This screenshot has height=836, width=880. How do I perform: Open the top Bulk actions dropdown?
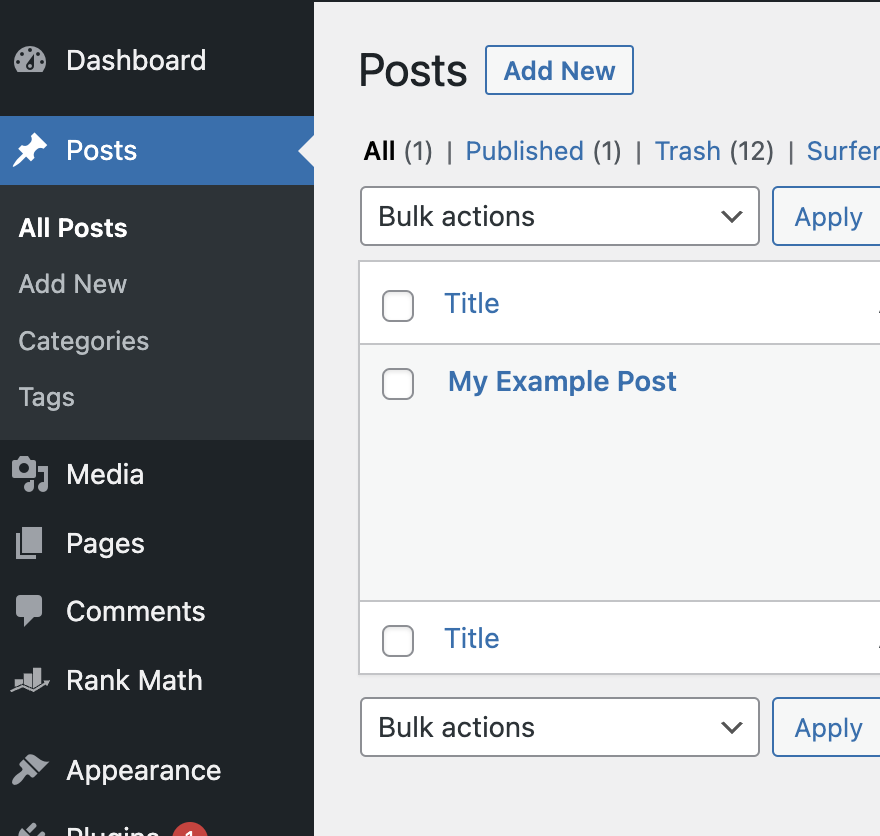tap(559, 216)
